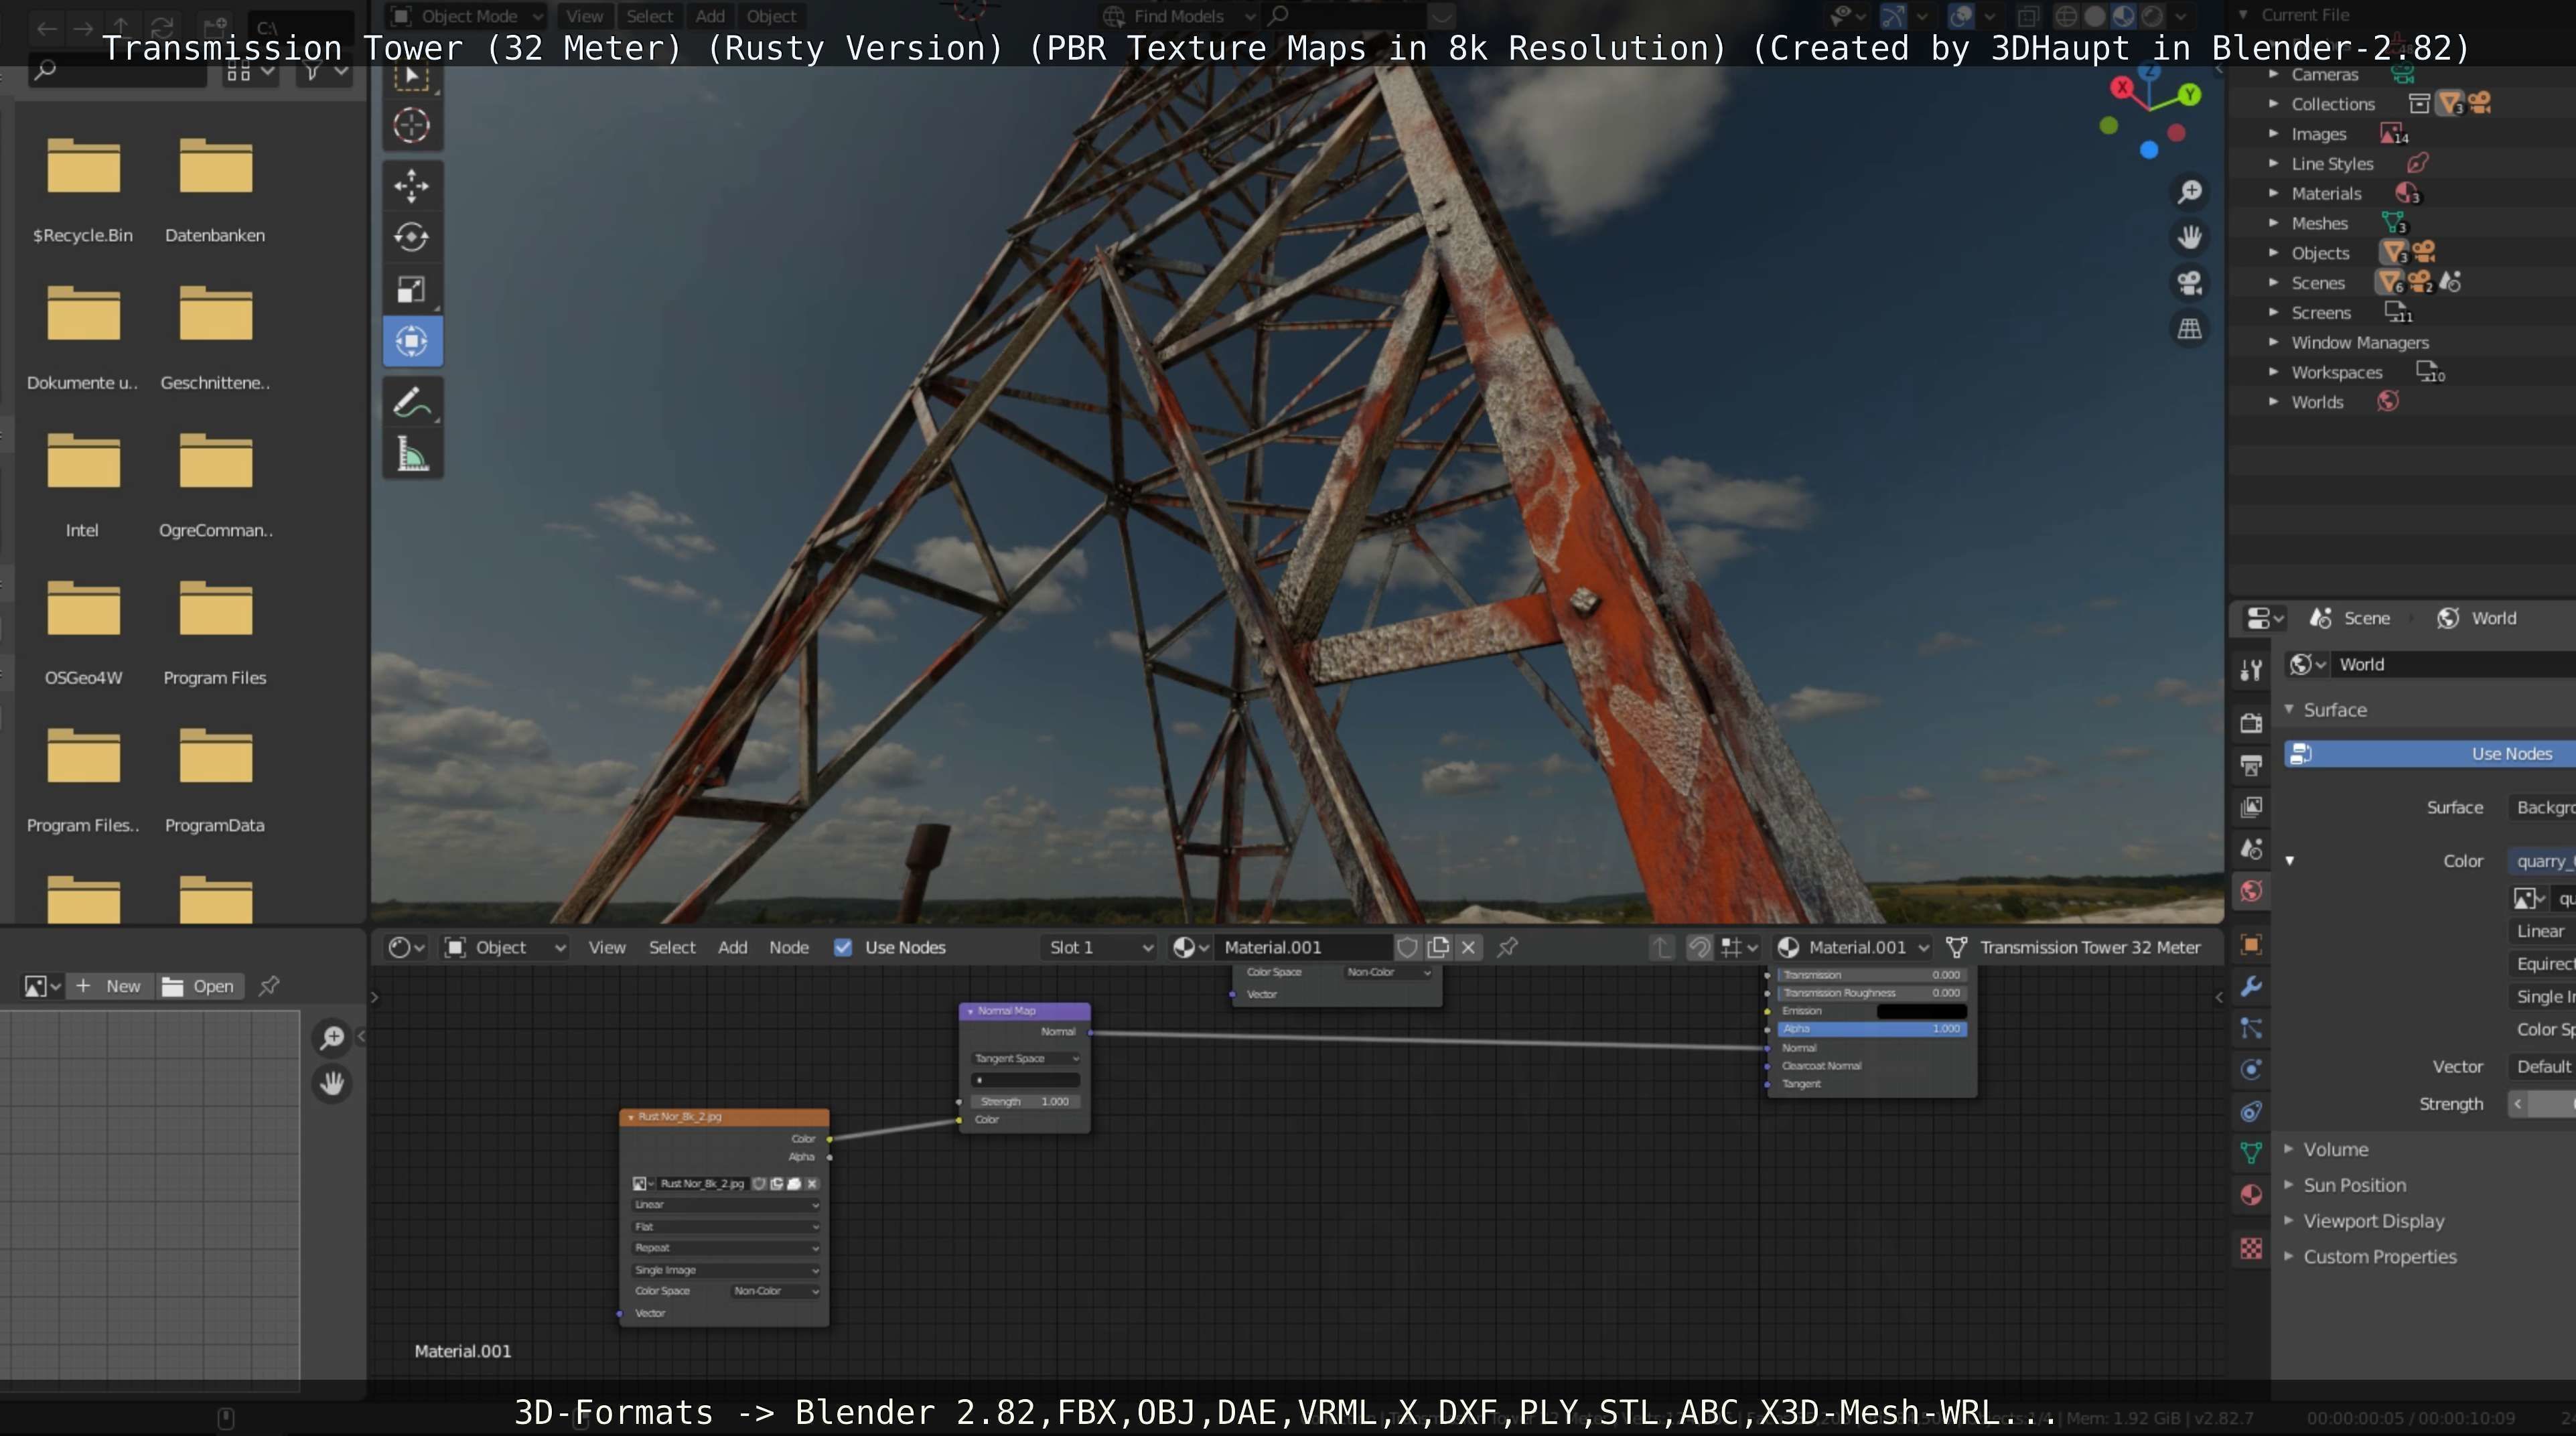
Task: Expand the Images tree entry
Action: point(2273,133)
